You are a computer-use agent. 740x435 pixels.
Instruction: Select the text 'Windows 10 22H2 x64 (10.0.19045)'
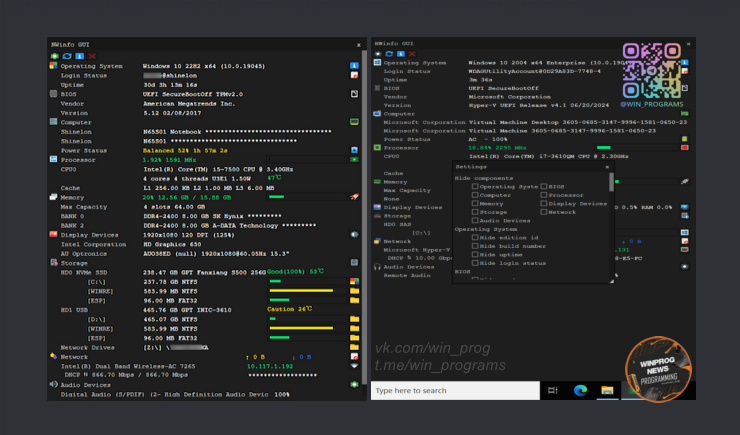(204, 66)
